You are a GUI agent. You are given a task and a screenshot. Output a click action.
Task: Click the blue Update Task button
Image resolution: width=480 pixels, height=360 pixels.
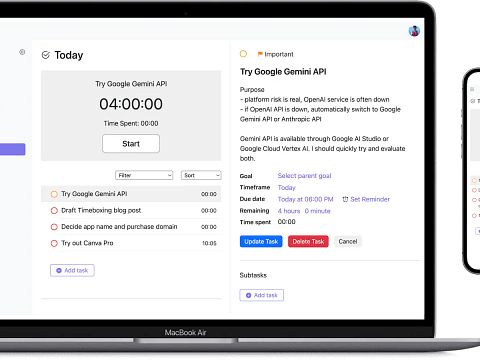(x=261, y=242)
